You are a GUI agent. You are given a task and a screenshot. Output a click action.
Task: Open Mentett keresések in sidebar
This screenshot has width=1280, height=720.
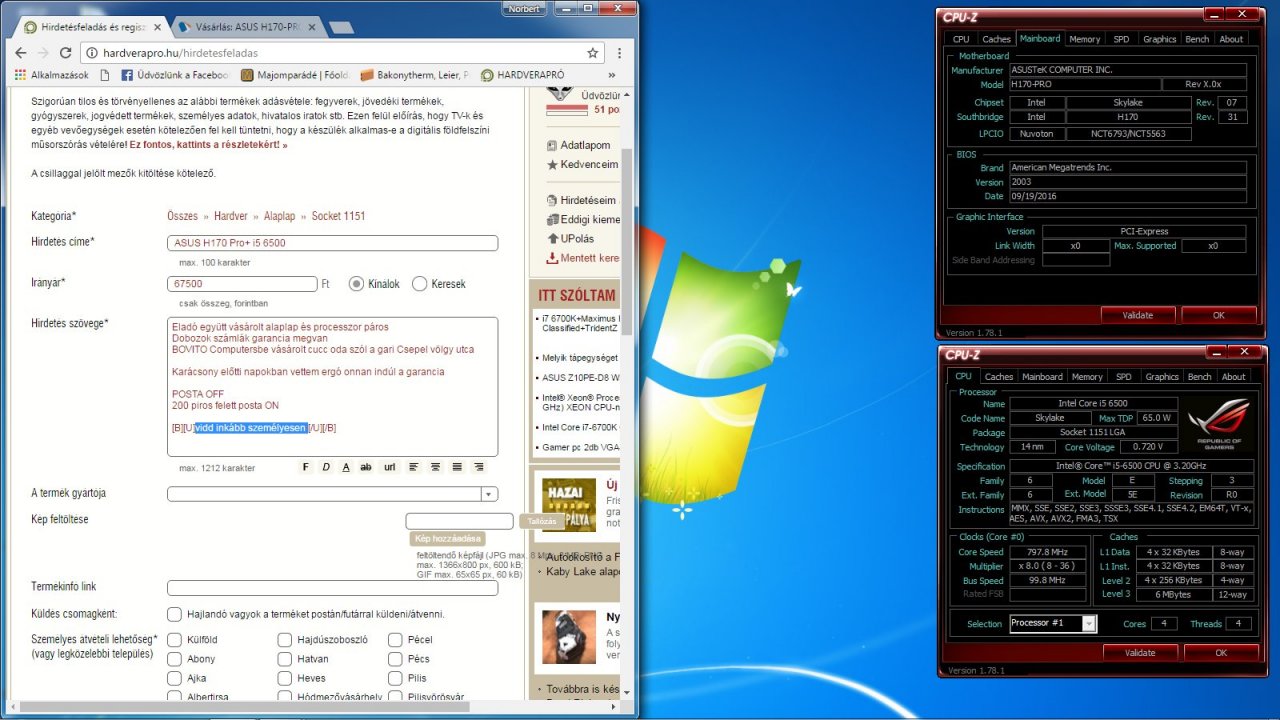click(x=582, y=258)
